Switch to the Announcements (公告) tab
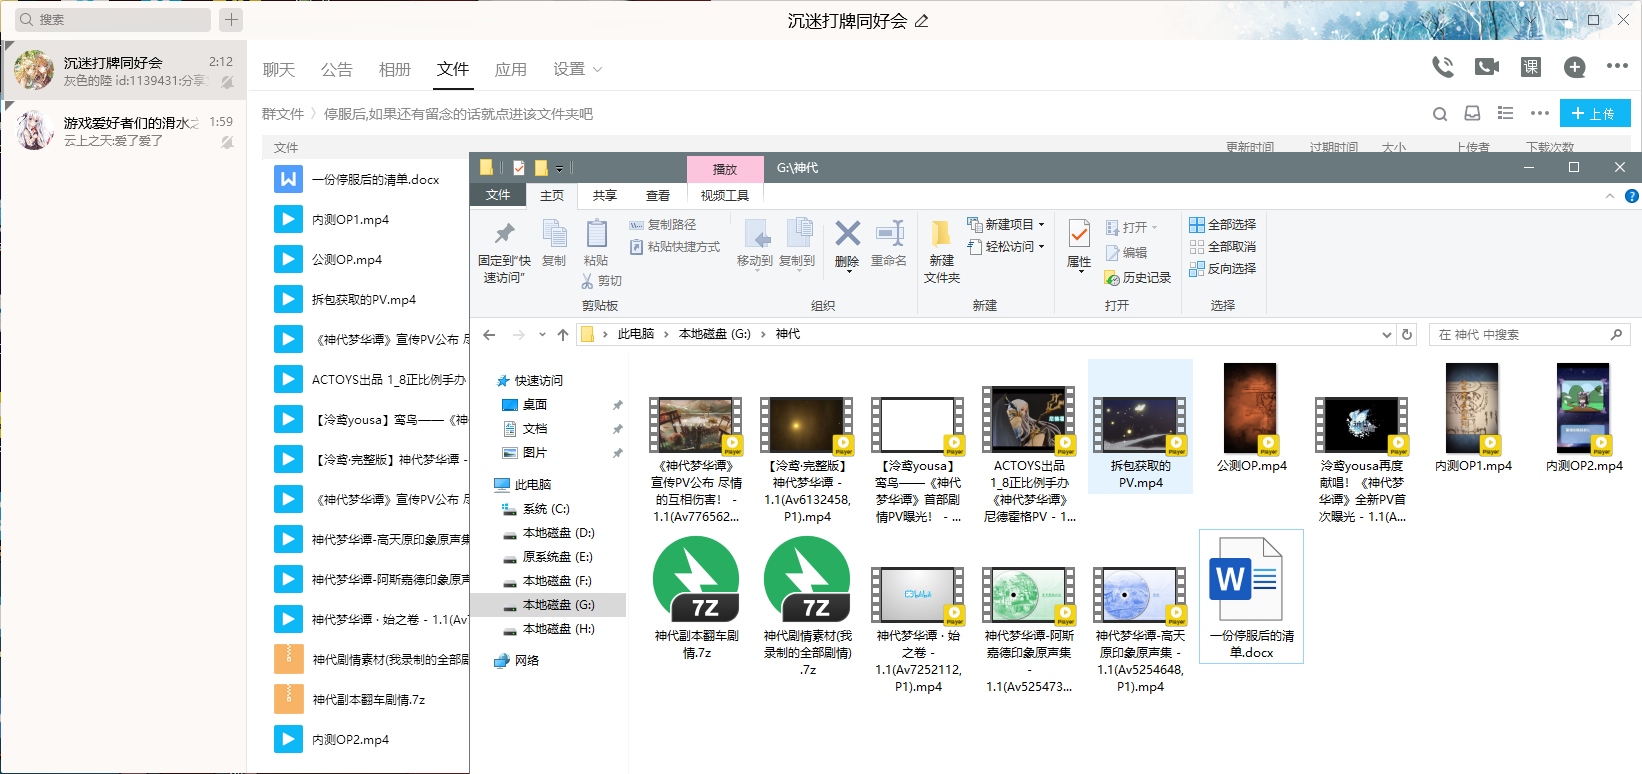This screenshot has height=774, width=1642. (337, 69)
